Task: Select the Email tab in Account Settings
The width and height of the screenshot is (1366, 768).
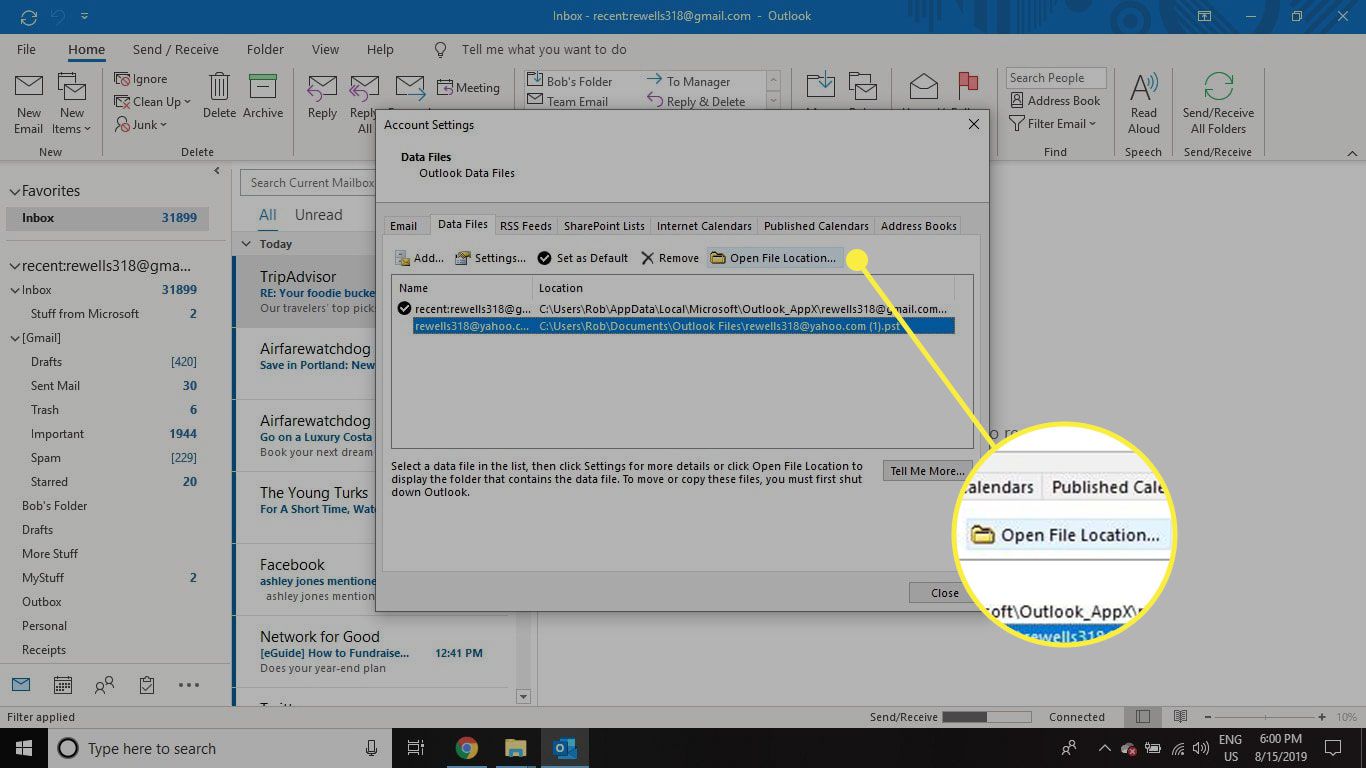Action: coord(404,226)
